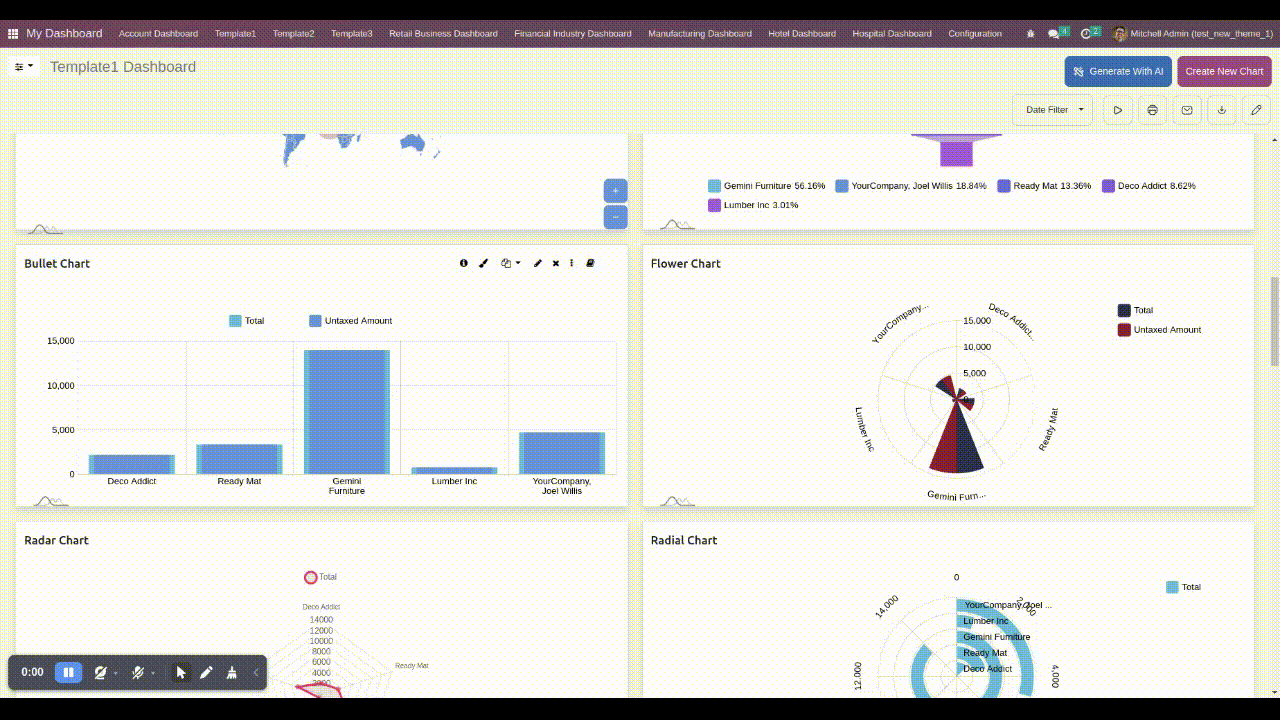The width and height of the screenshot is (1280, 720).
Task: Toggle Total legend in Radial Chart
Action: coord(1184,587)
